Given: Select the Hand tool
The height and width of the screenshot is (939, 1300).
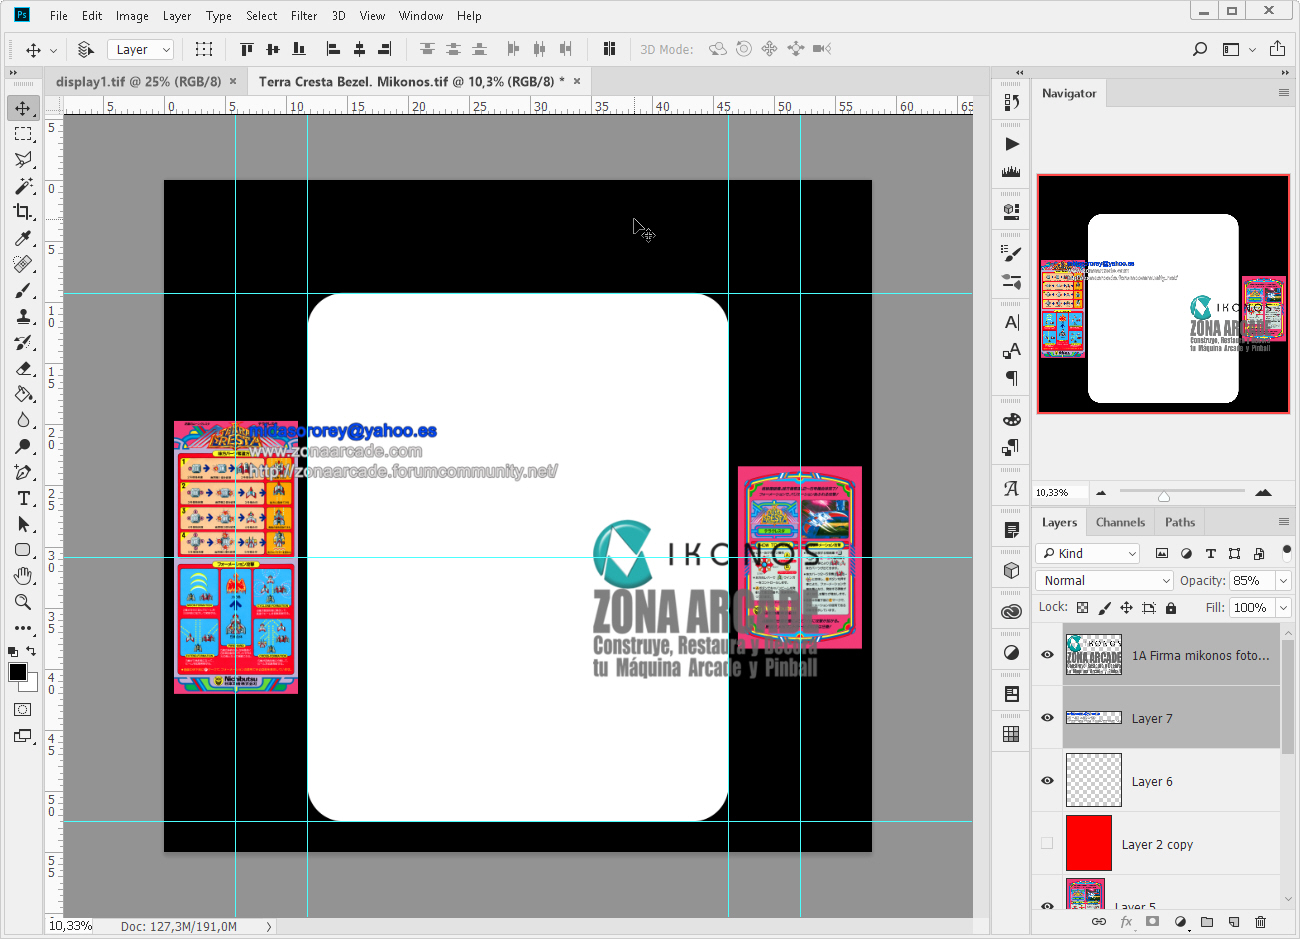Looking at the screenshot, I should coord(23,576).
